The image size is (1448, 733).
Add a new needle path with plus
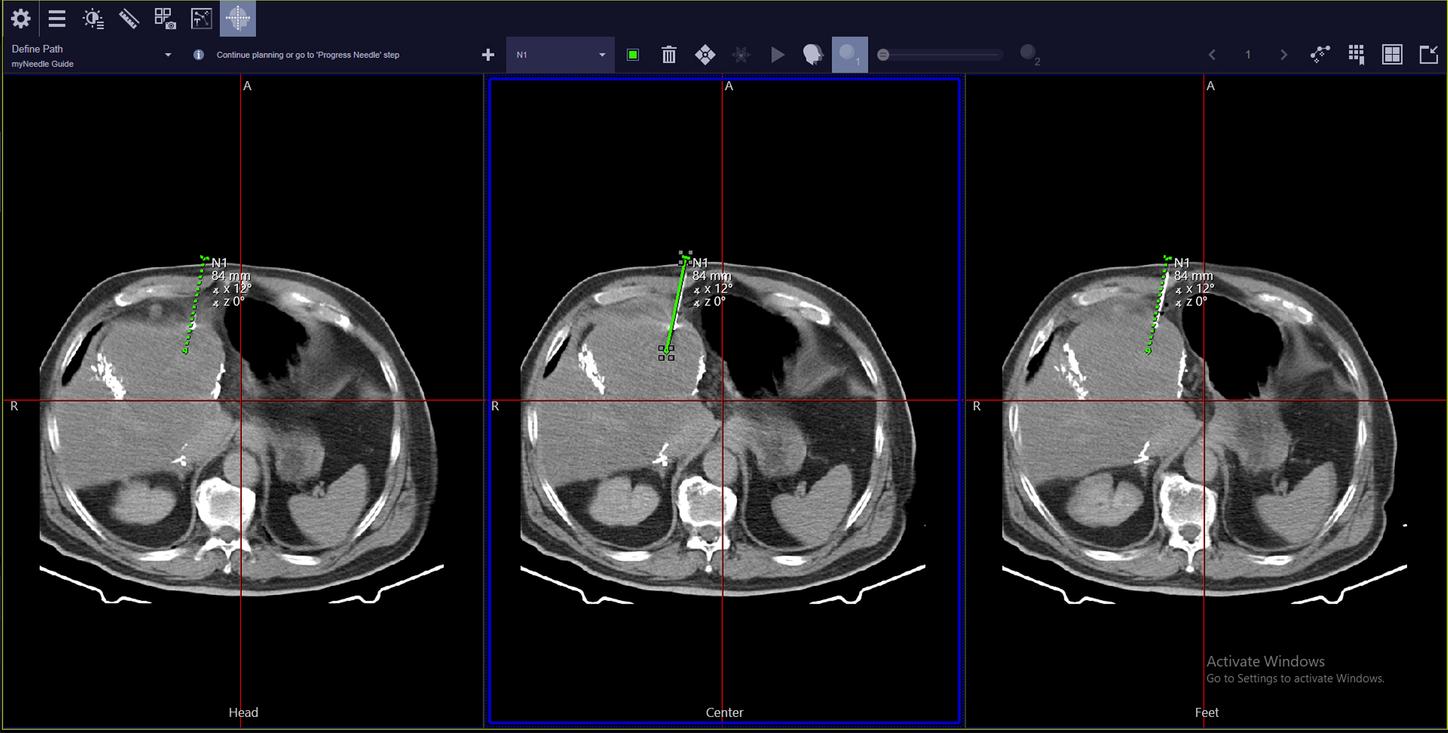(x=488, y=55)
